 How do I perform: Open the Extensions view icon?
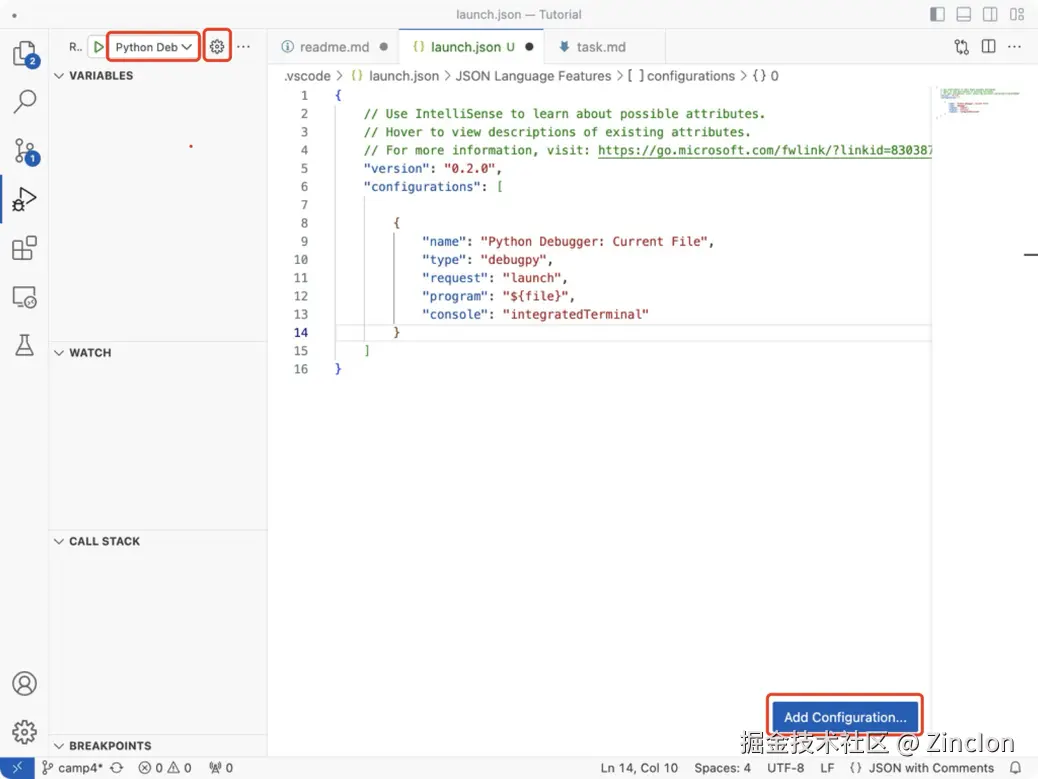click(x=25, y=248)
